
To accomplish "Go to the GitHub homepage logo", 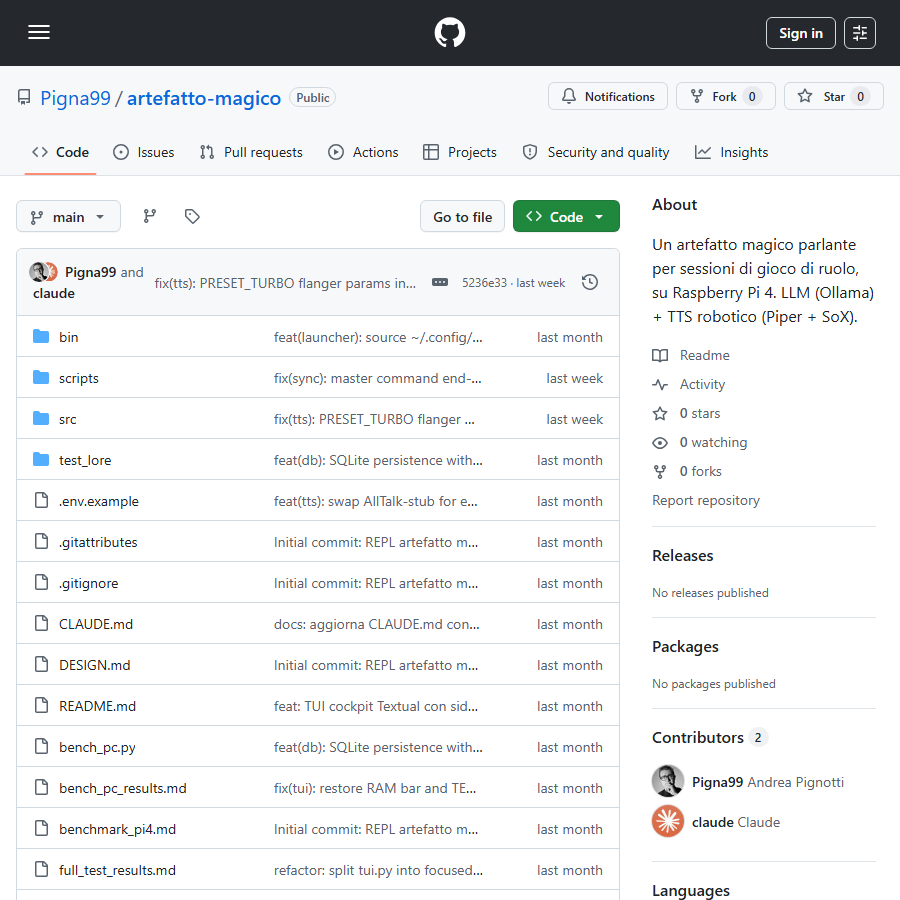I will coord(449,33).
